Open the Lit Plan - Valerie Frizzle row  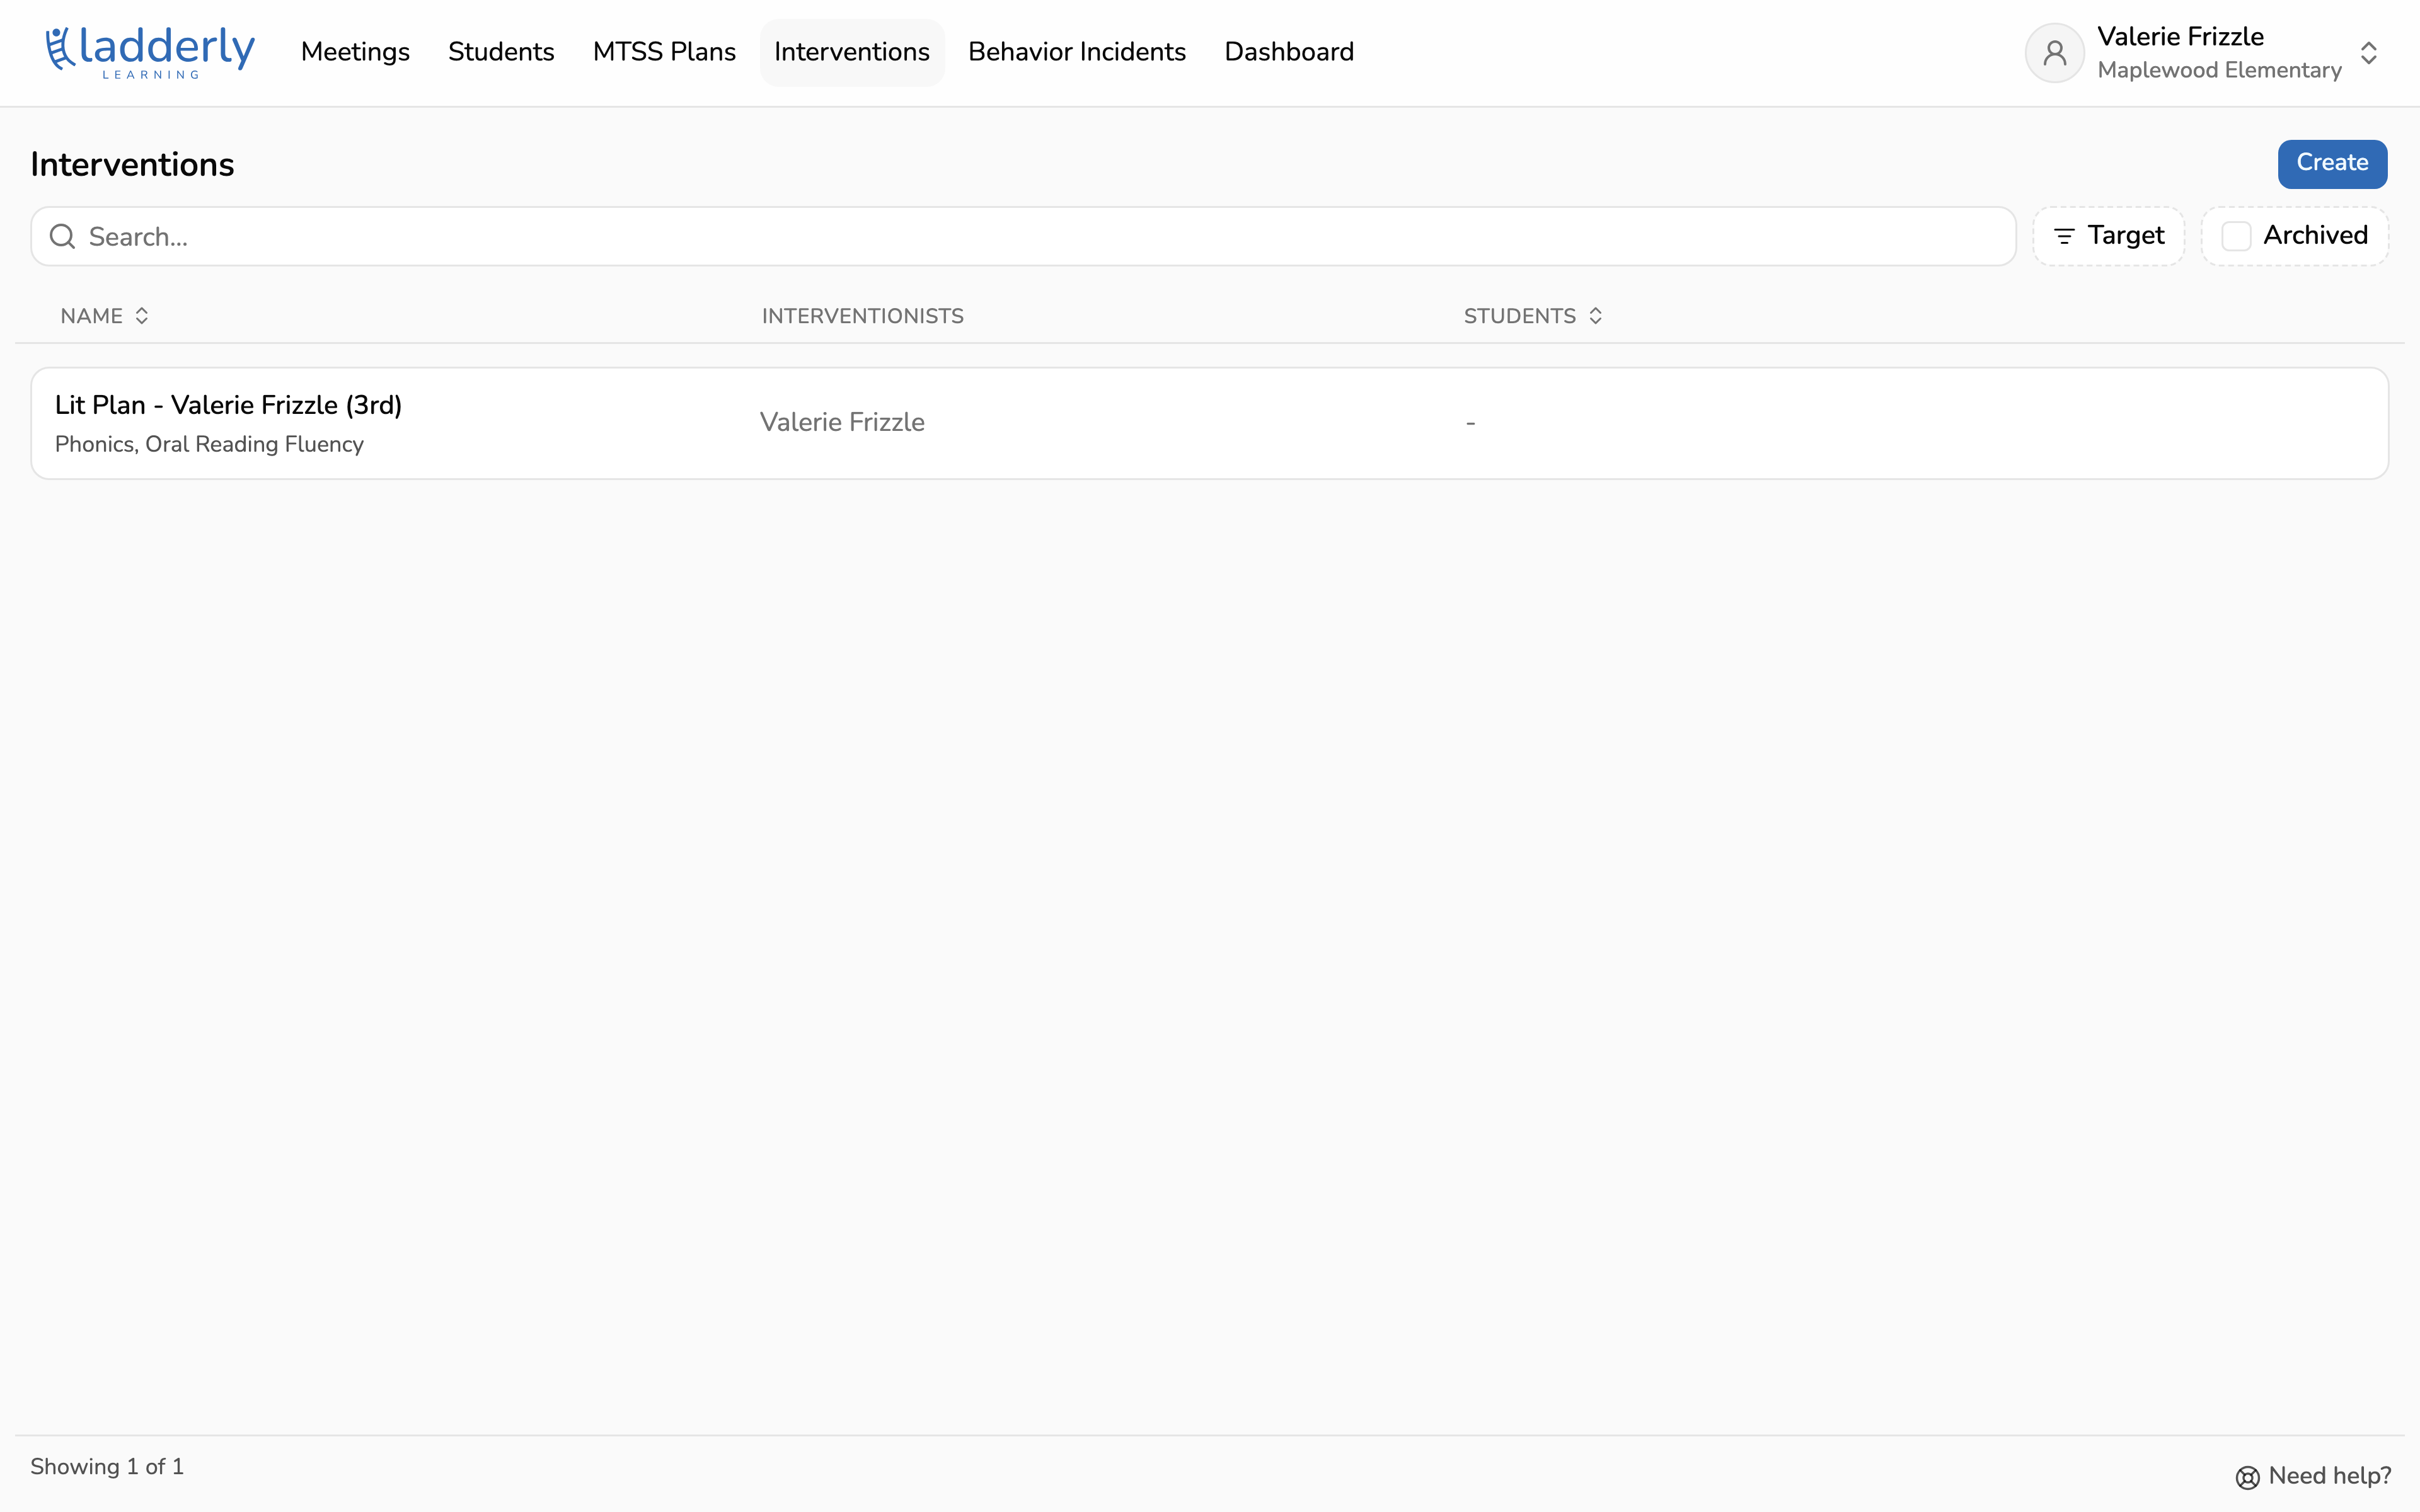1210,423
